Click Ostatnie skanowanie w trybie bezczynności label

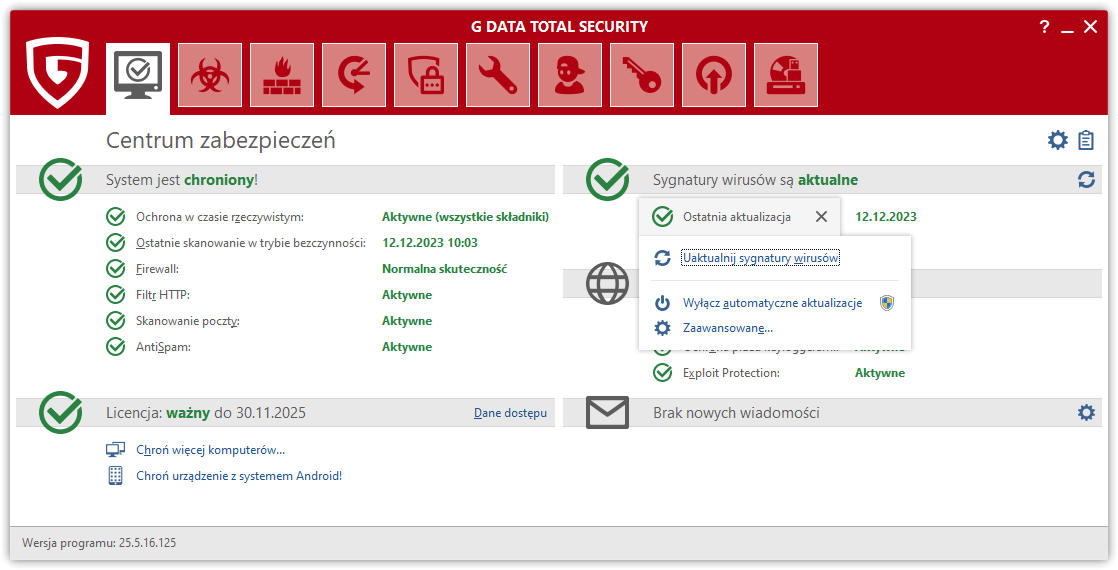251,243
